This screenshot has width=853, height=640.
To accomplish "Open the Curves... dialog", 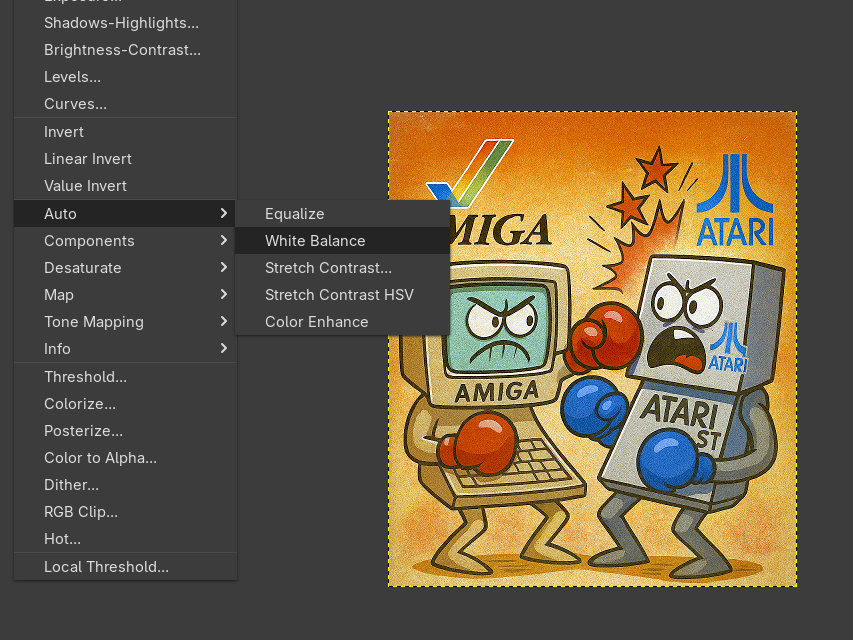I will (x=75, y=104).
